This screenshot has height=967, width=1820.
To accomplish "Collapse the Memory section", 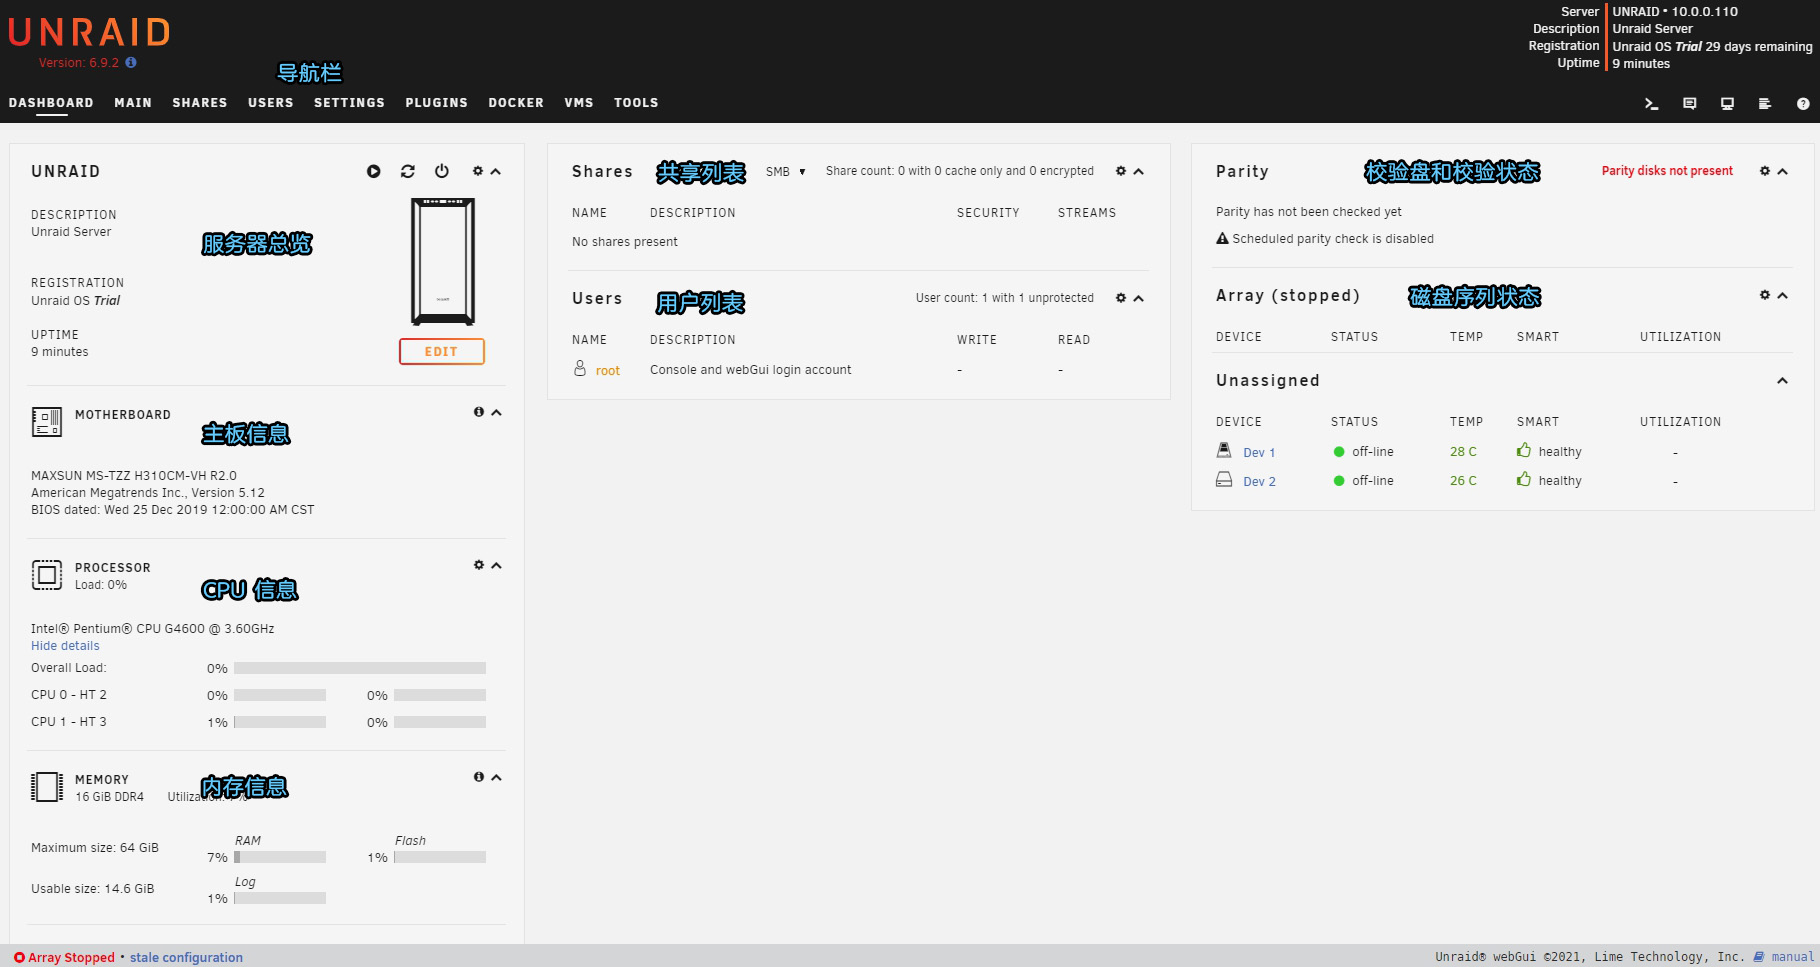I will coord(496,777).
